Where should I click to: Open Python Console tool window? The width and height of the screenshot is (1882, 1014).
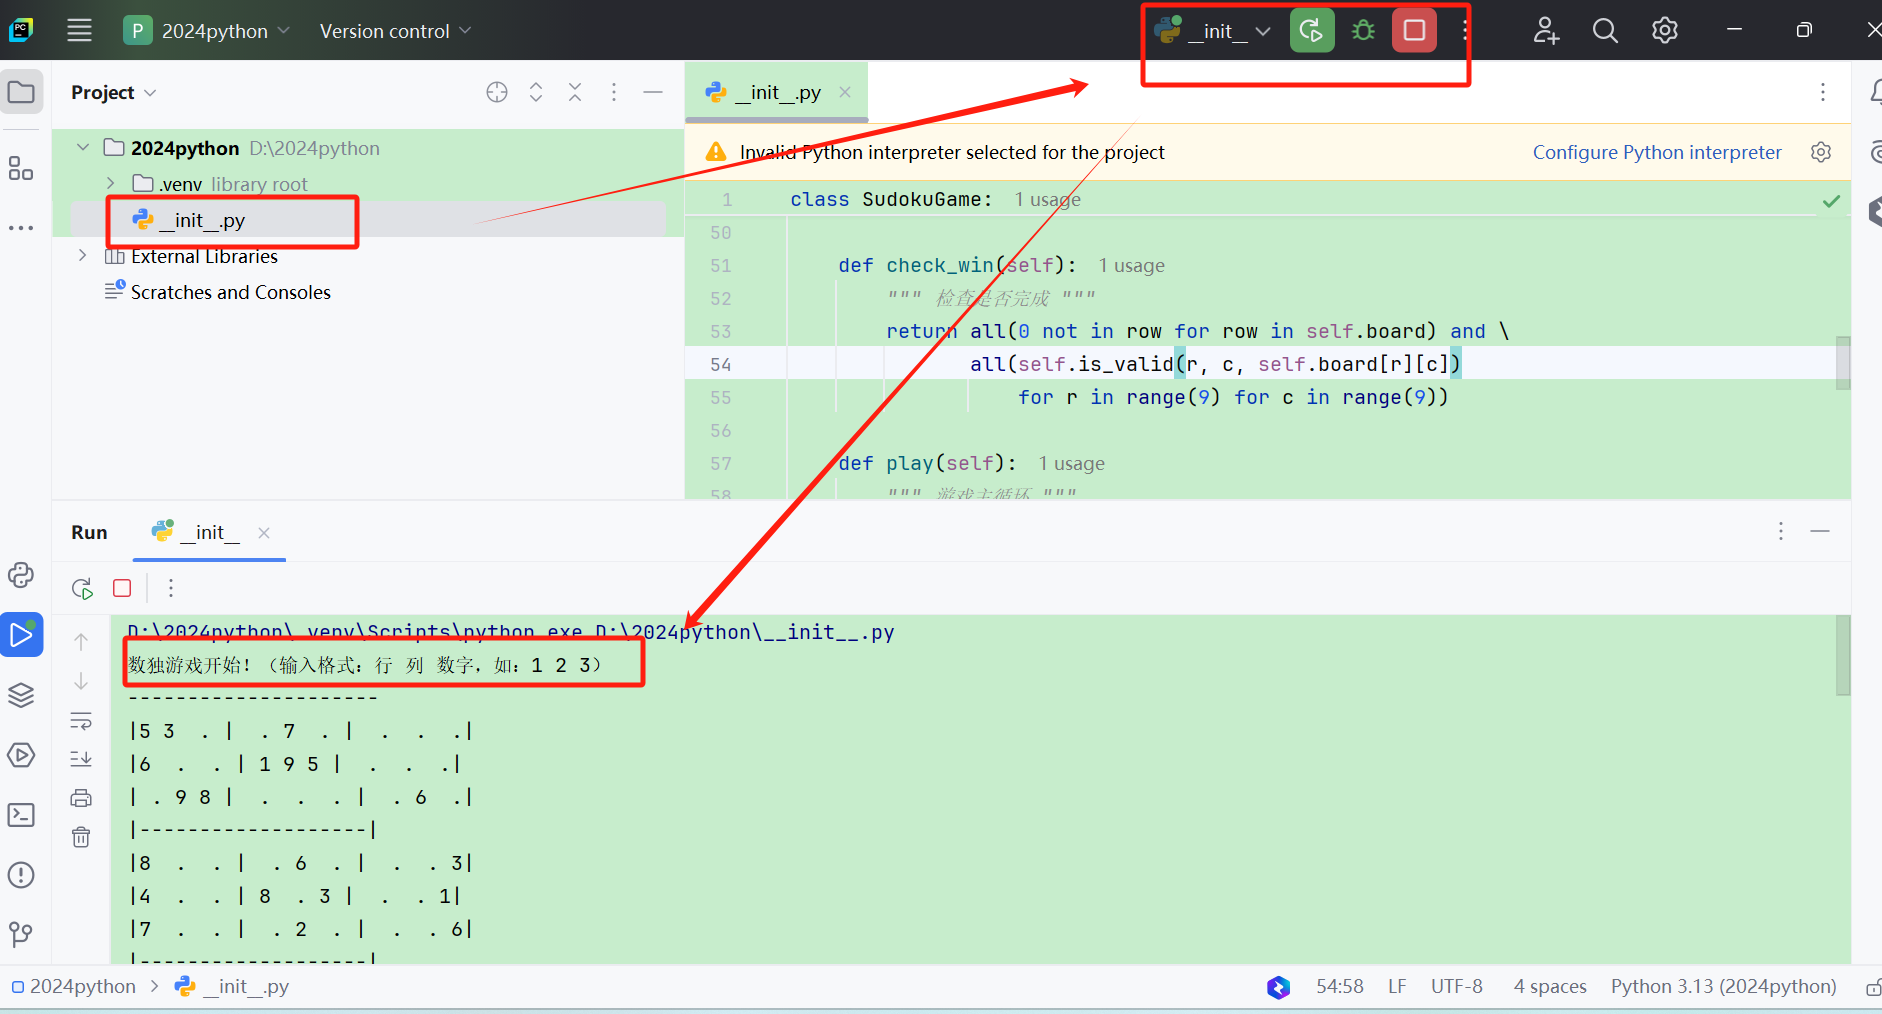[x=21, y=575]
